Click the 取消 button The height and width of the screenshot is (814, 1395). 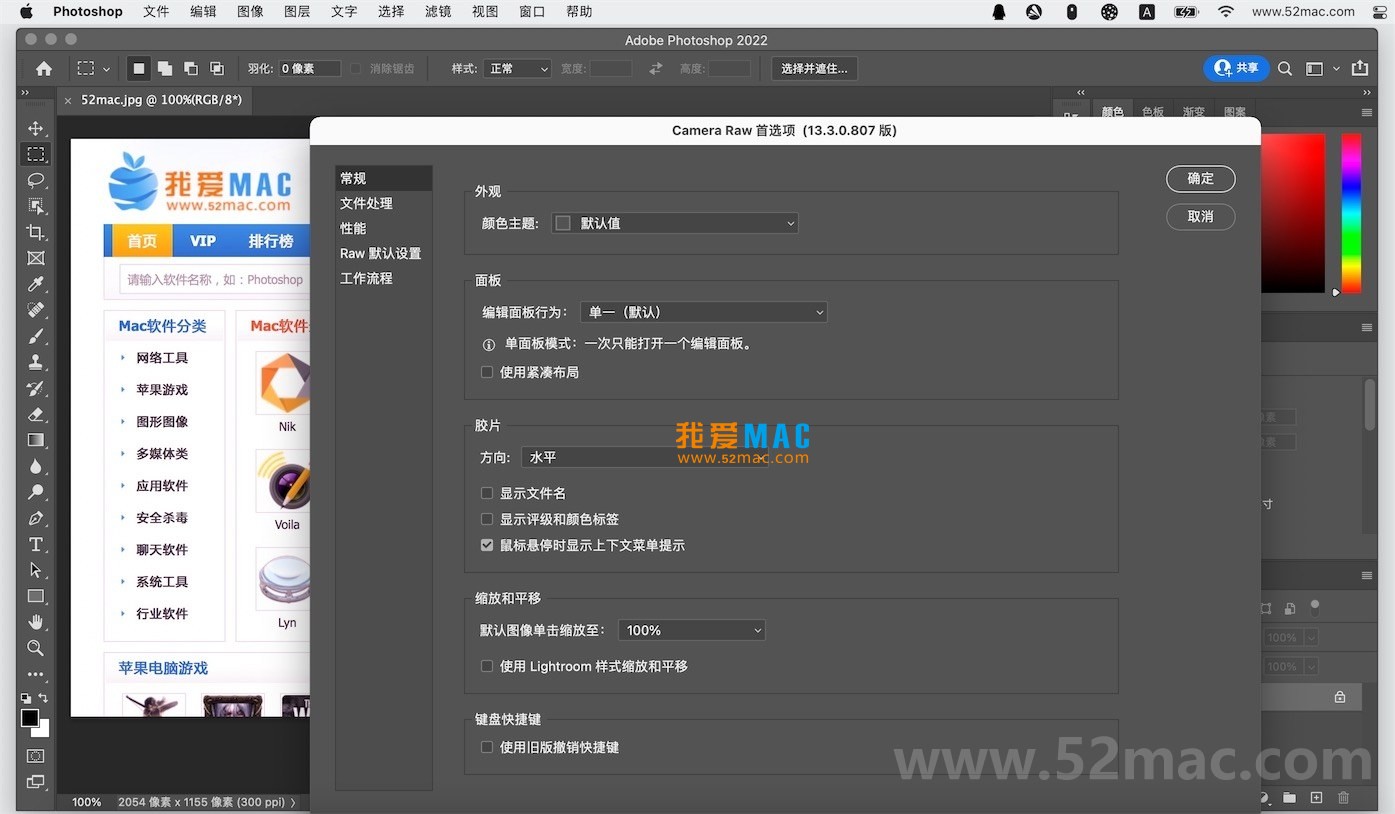pyautogui.click(x=1200, y=216)
